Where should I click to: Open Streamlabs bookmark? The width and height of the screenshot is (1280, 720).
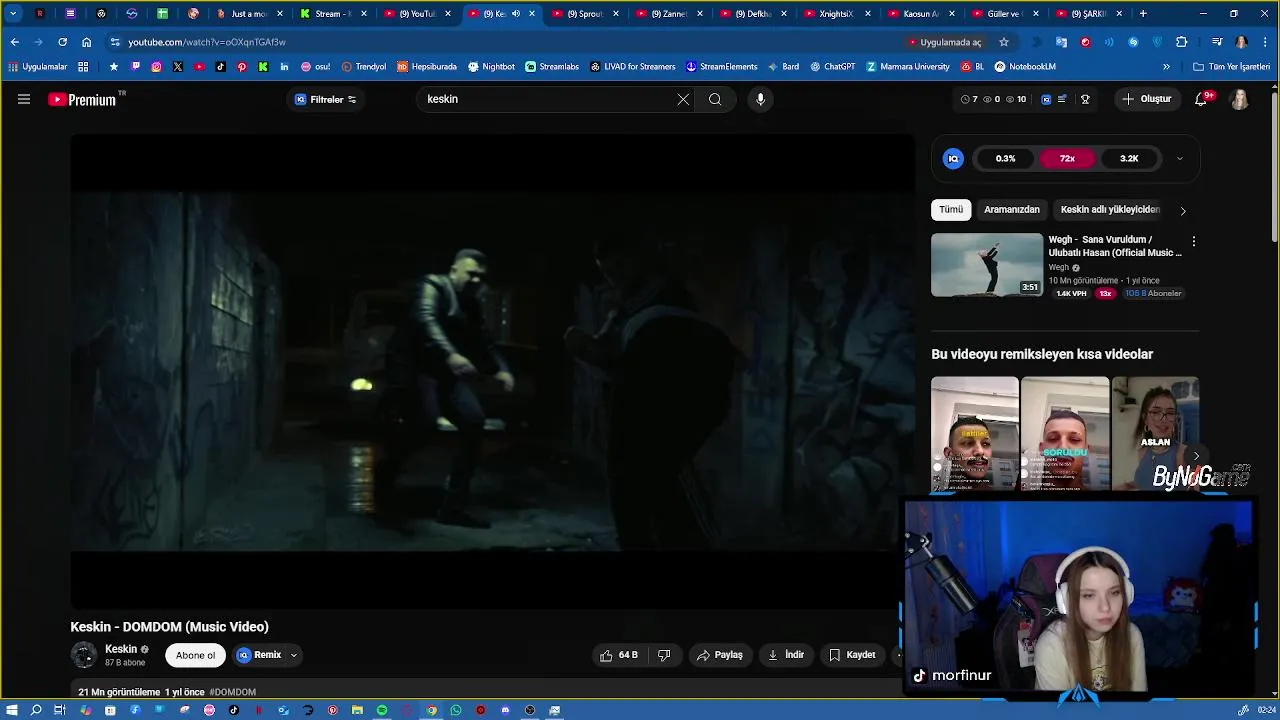click(552, 67)
